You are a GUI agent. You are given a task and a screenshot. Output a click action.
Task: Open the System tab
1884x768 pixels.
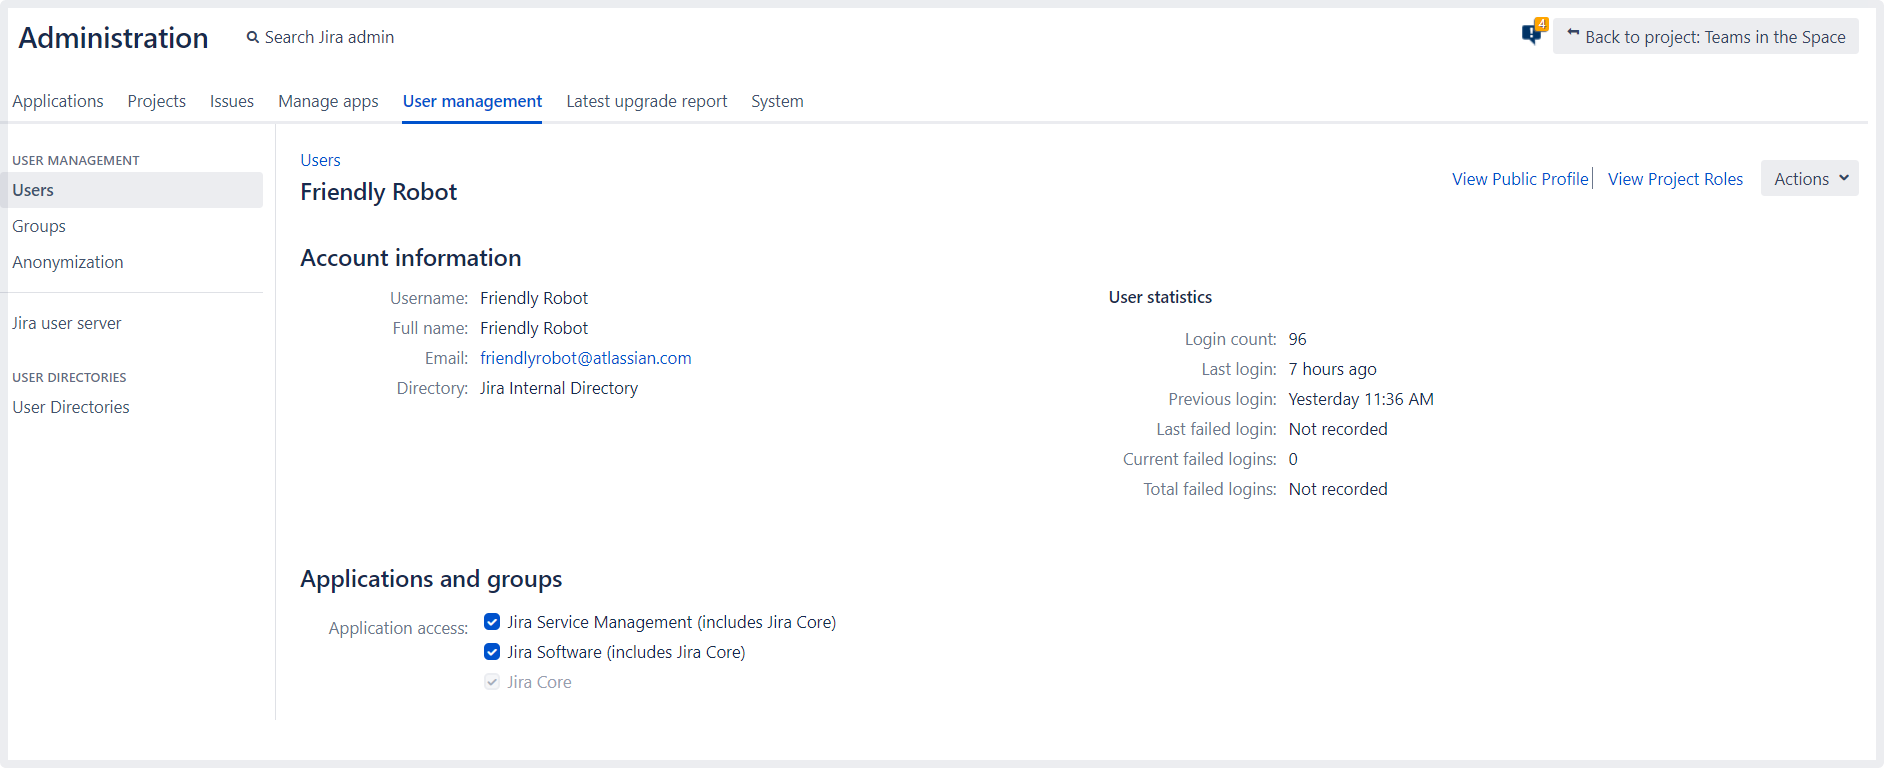tap(777, 101)
